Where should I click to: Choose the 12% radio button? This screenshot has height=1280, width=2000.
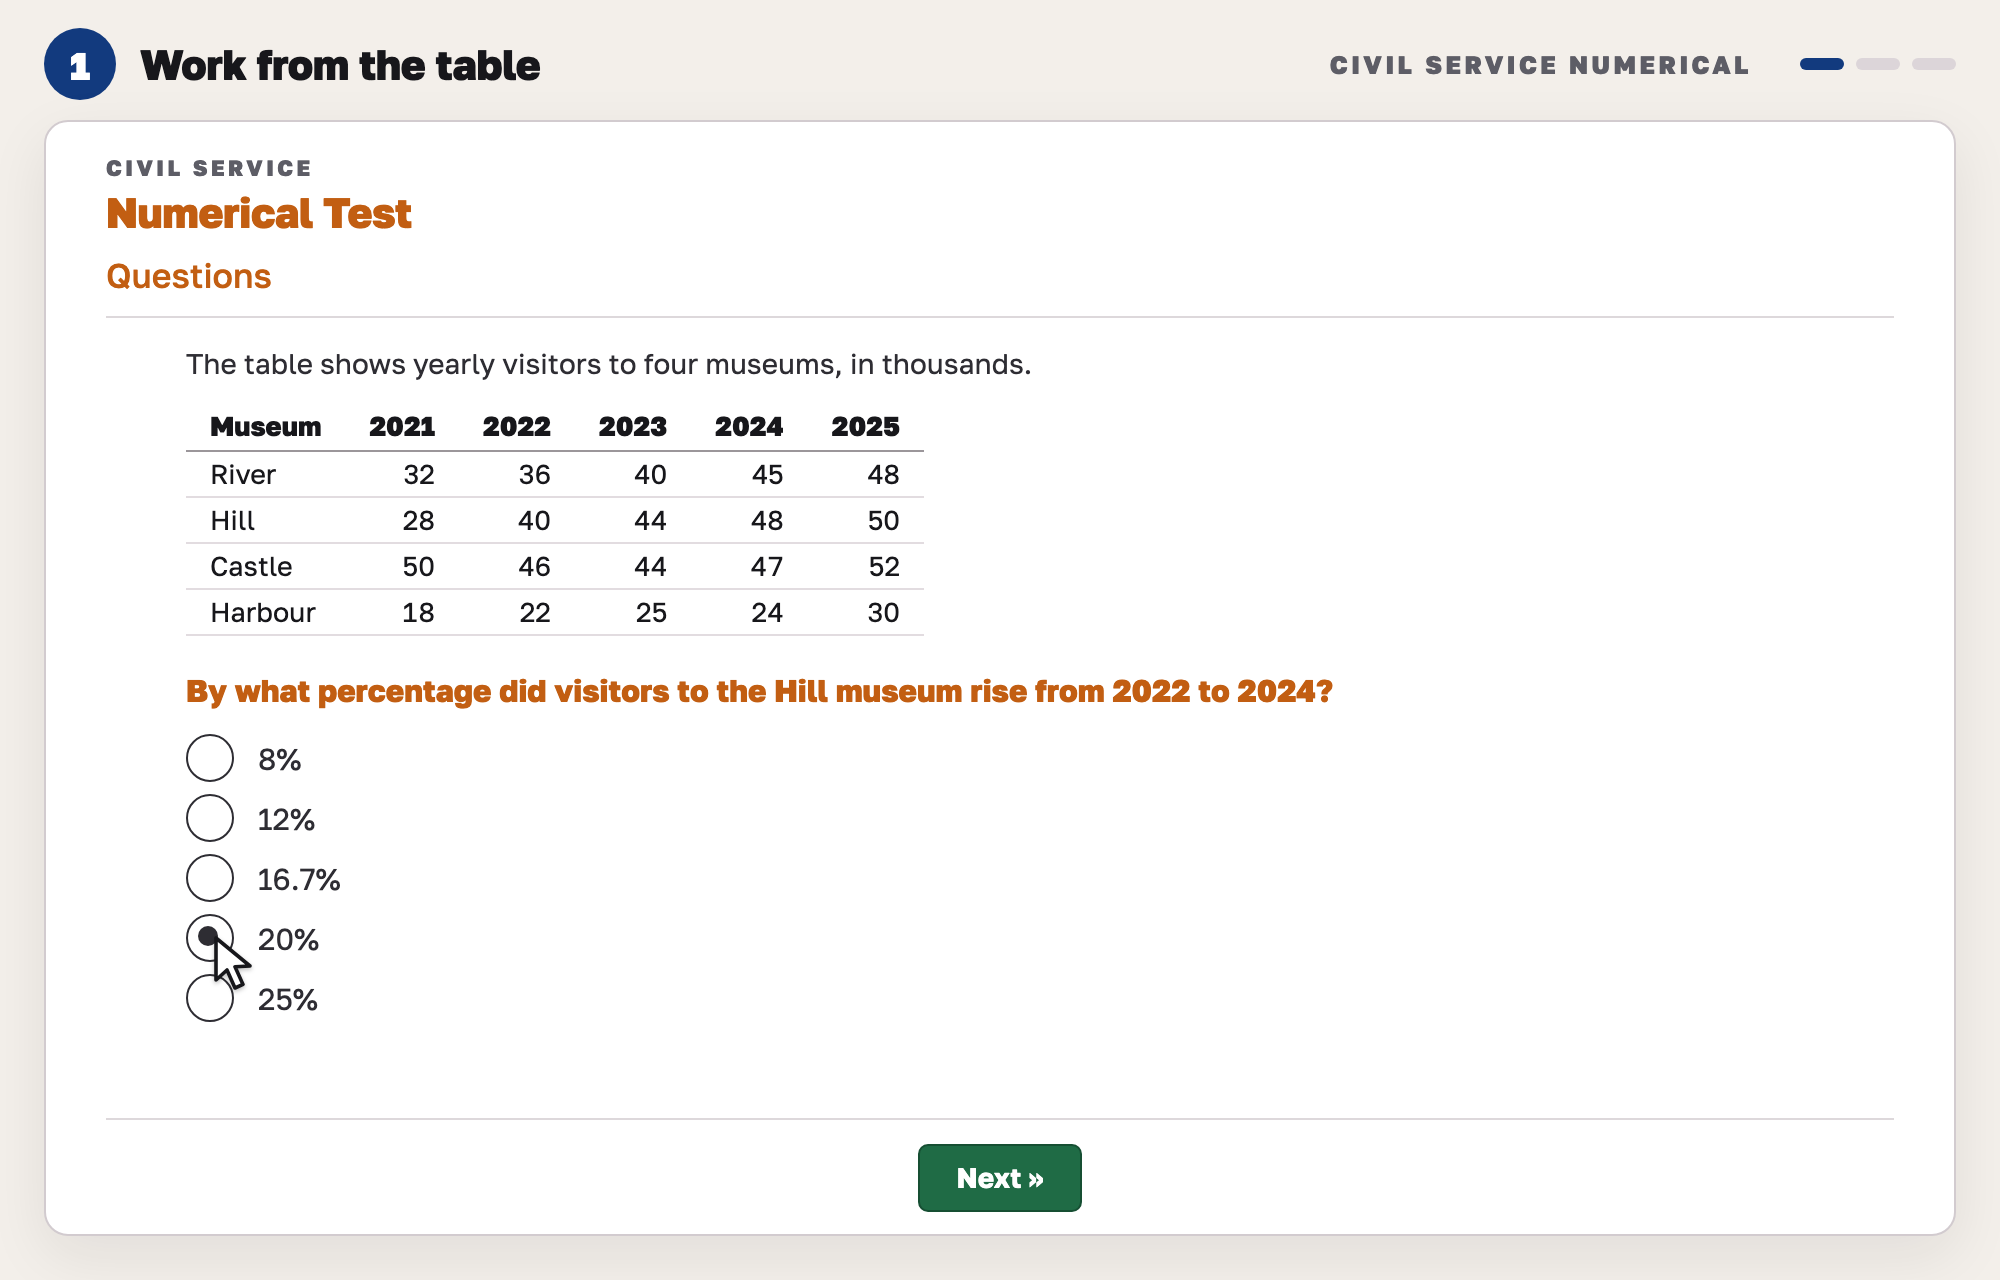pyautogui.click(x=210, y=819)
